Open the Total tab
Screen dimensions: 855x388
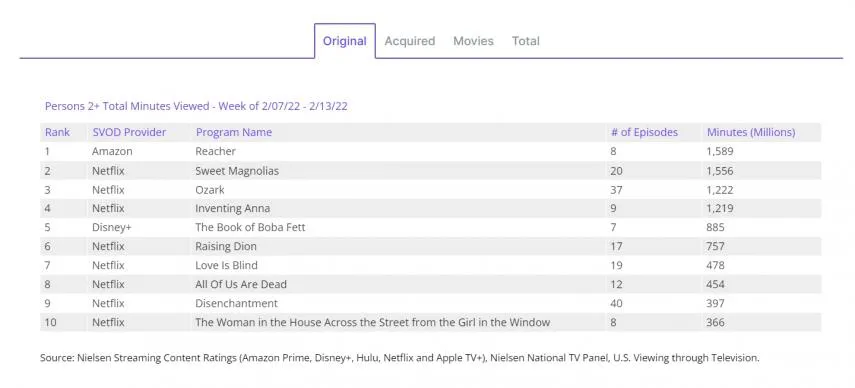click(526, 41)
